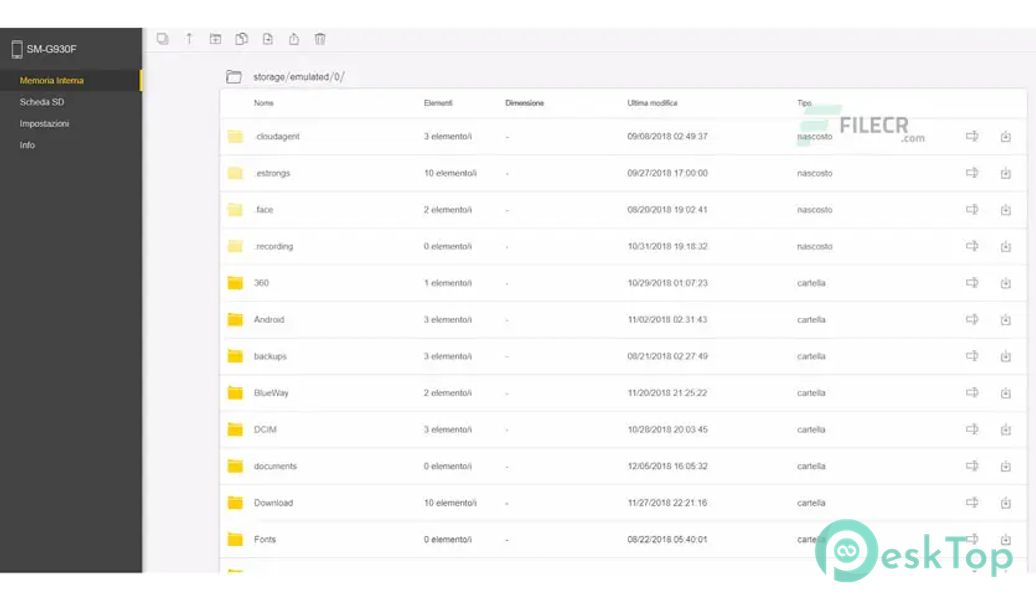Click move icon on backups row
Screen dimensions: 1036x600
972,356
